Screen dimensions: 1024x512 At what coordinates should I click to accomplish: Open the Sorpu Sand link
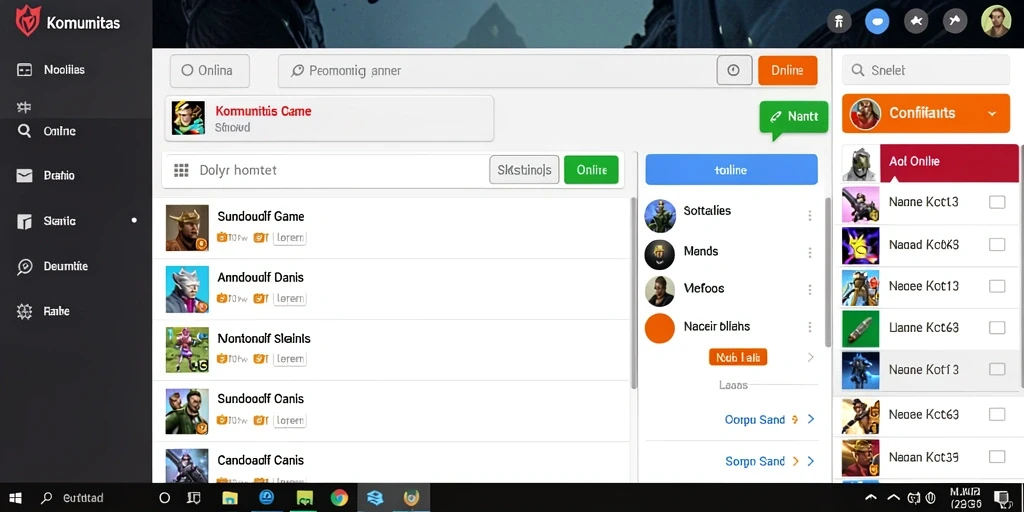[755, 462]
